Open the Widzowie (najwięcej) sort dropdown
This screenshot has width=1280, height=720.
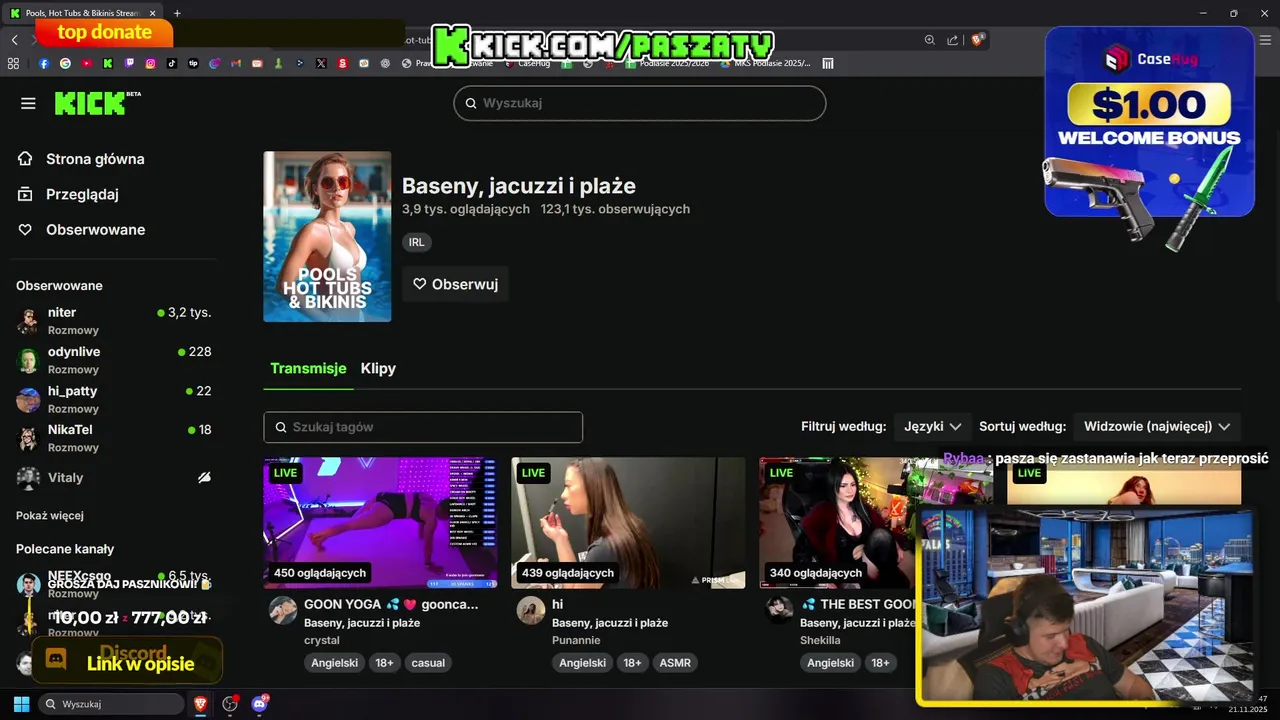1157,426
